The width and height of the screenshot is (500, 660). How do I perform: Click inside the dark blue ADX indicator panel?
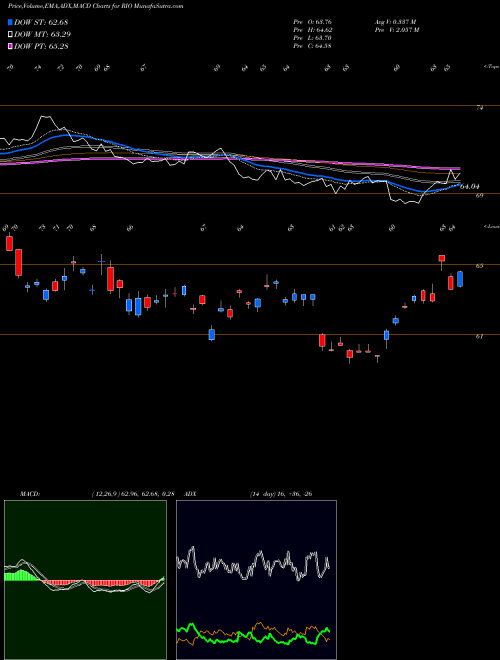pyautogui.click(x=256, y=580)
